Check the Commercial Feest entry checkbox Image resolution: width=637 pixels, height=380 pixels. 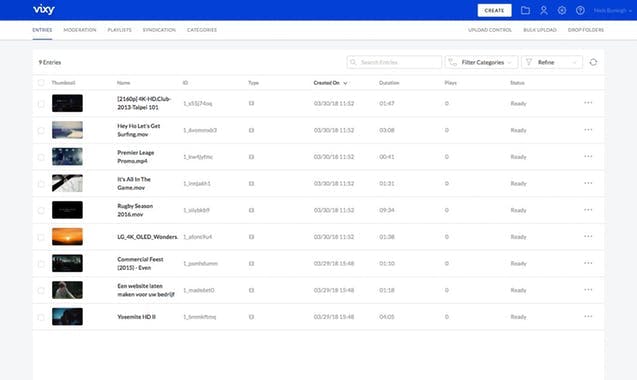41,264
